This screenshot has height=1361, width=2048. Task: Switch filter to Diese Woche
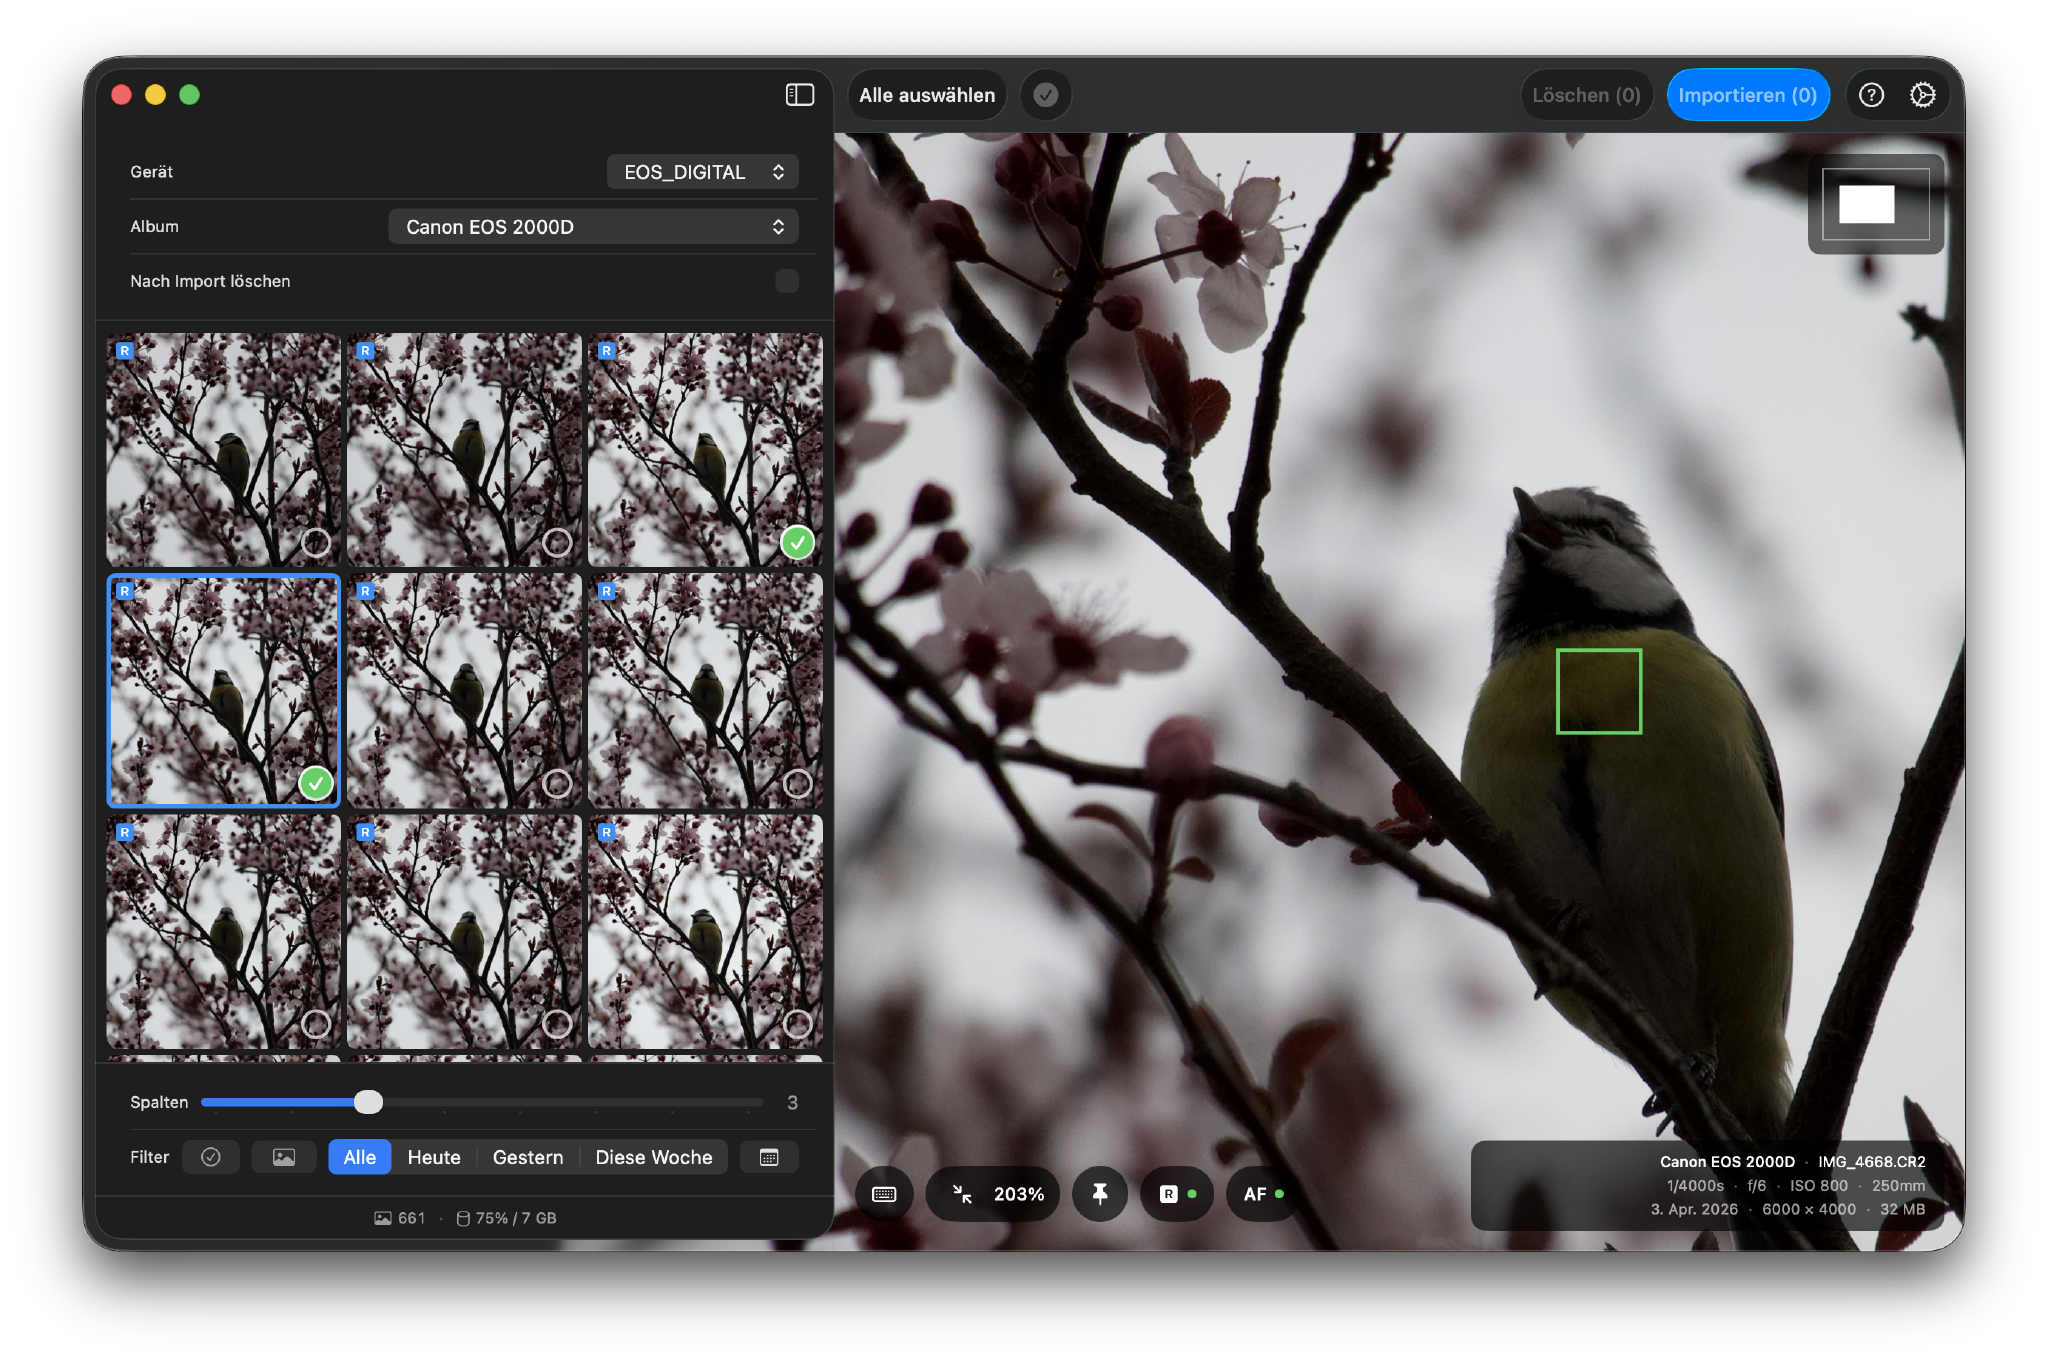(x=654, y=1156)
